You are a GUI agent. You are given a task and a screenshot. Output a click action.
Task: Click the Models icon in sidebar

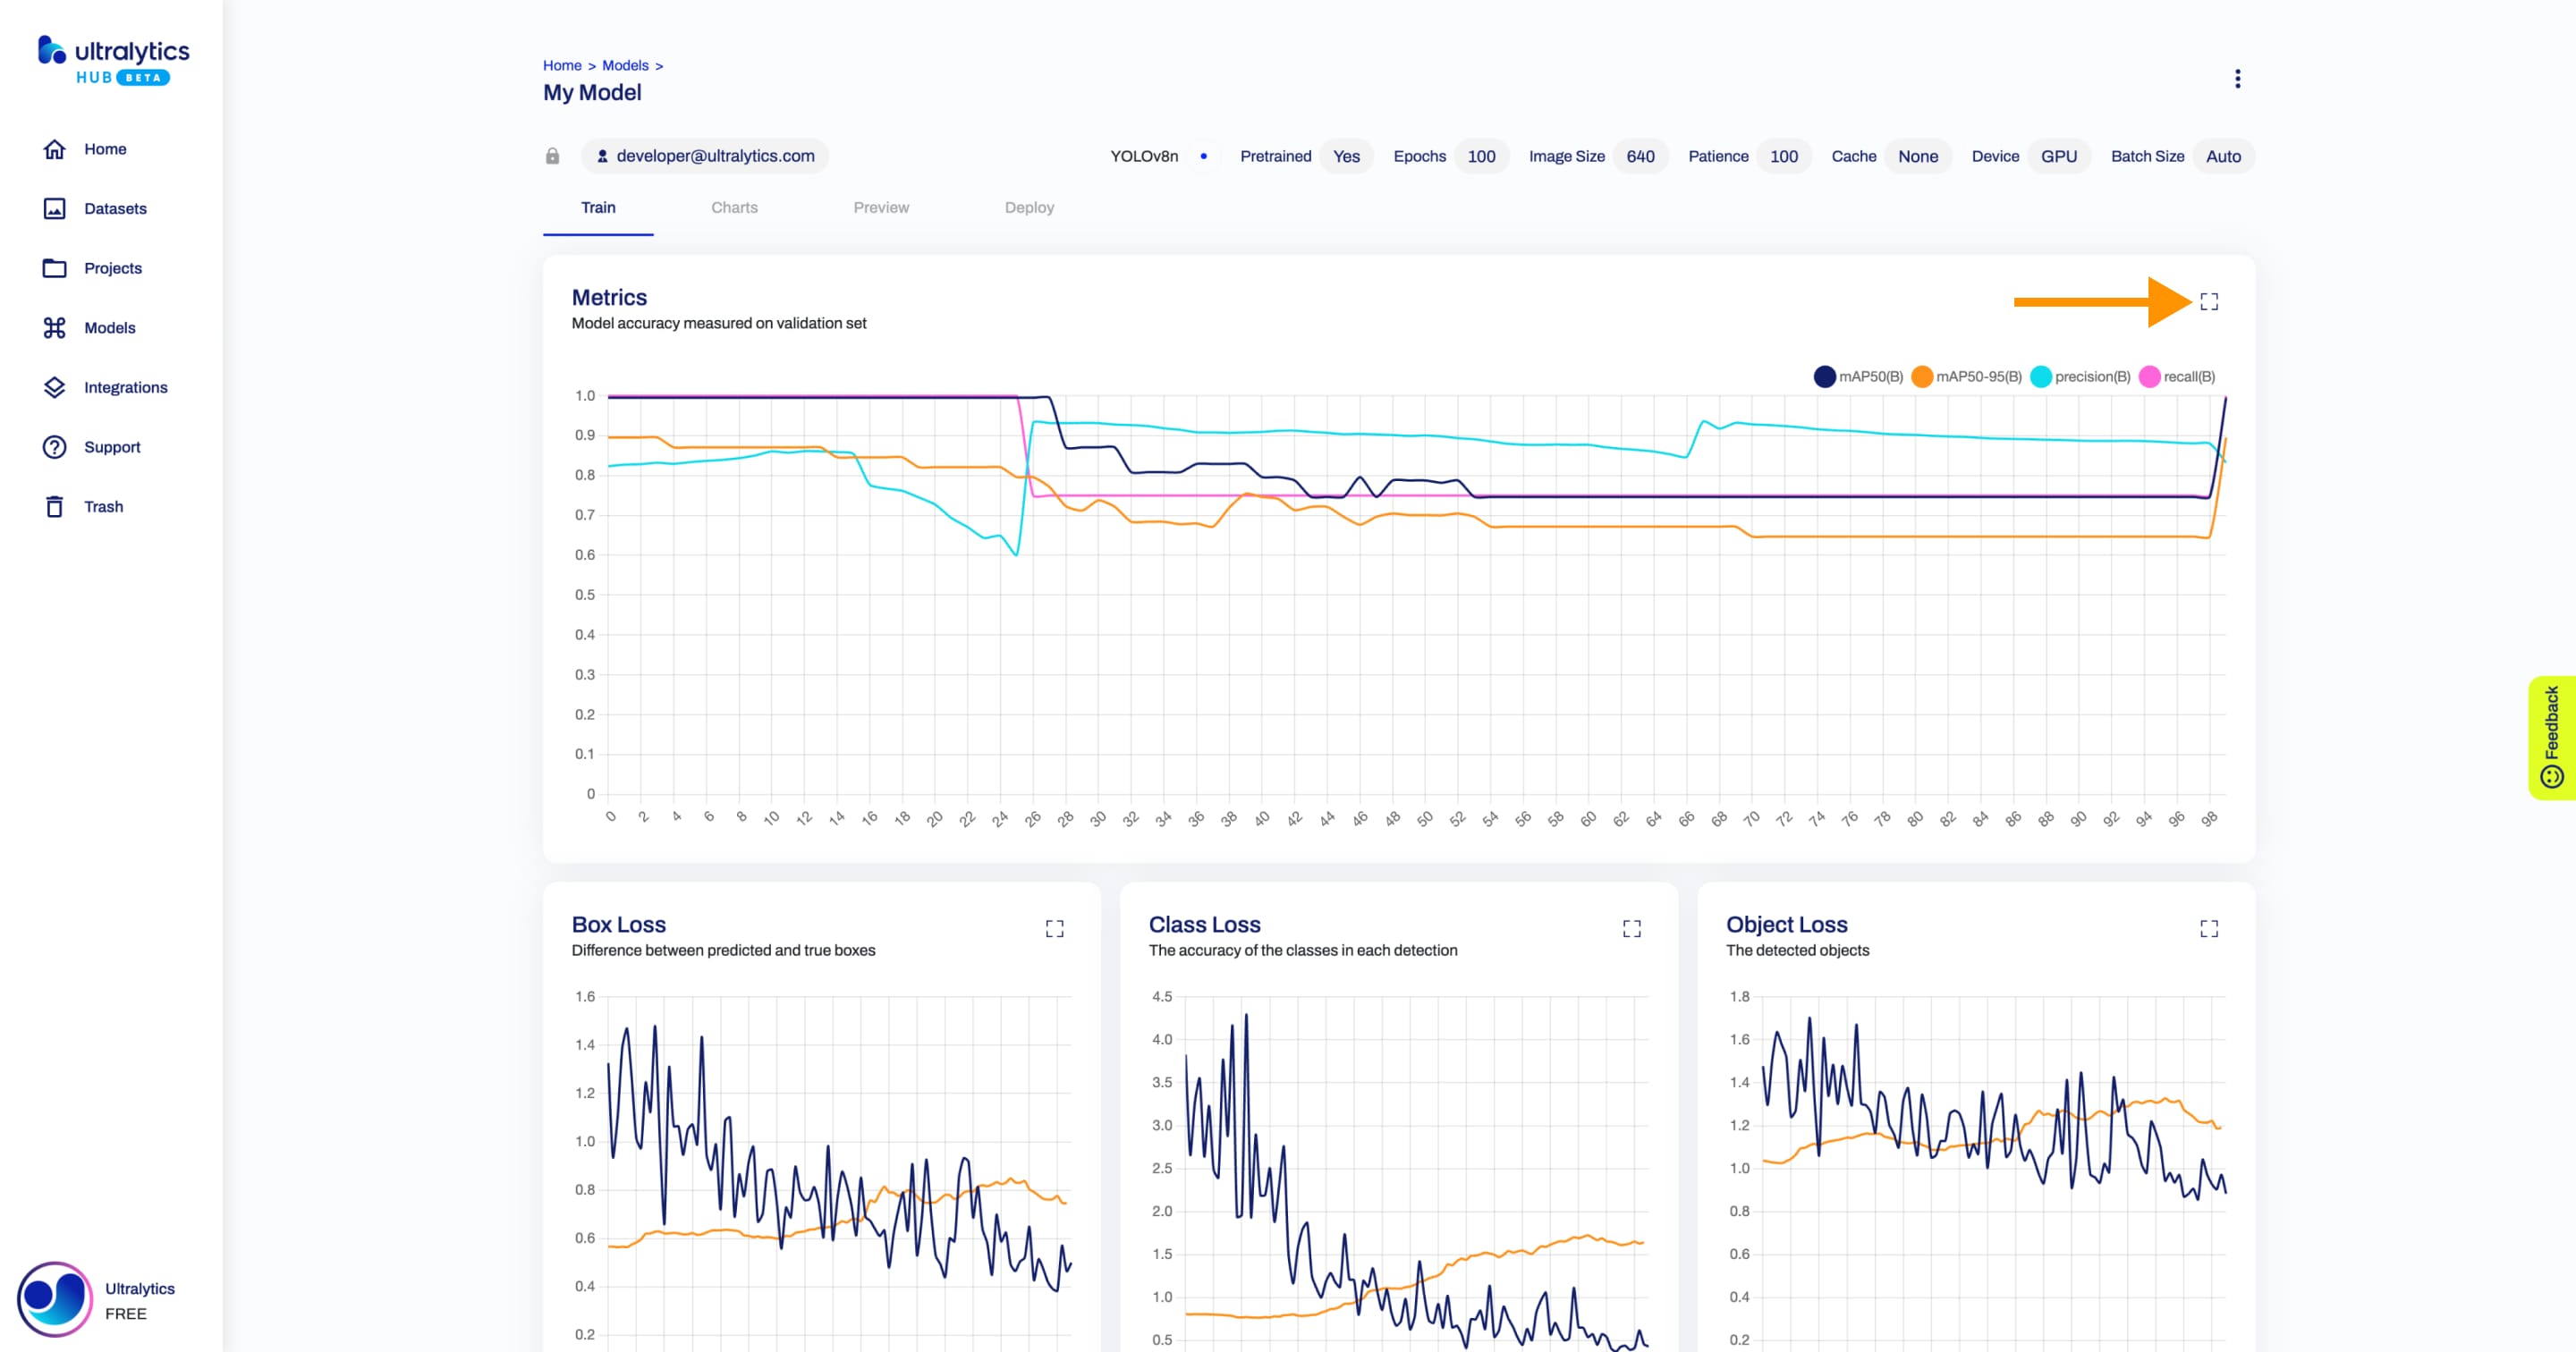pos(55,327)
